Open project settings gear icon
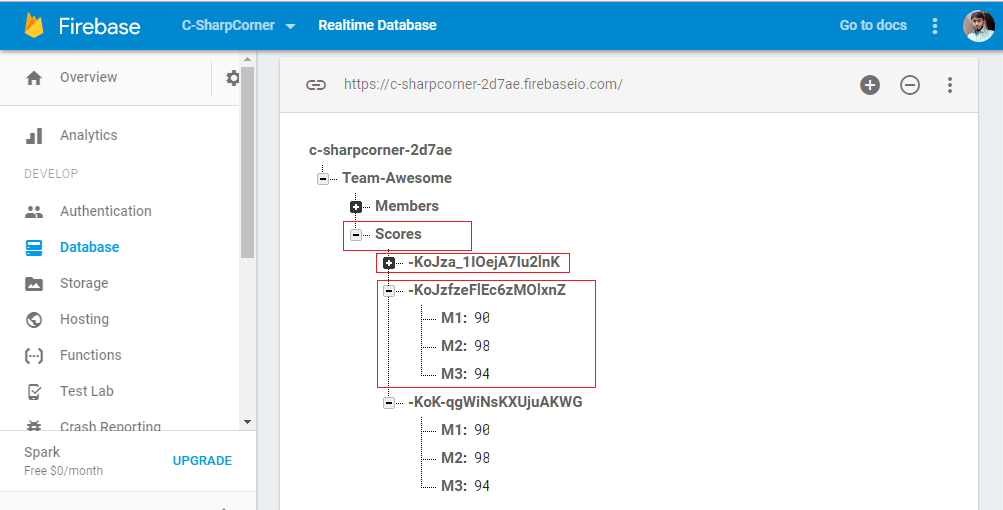This screenshot has height=510, width=1003. 233,78
